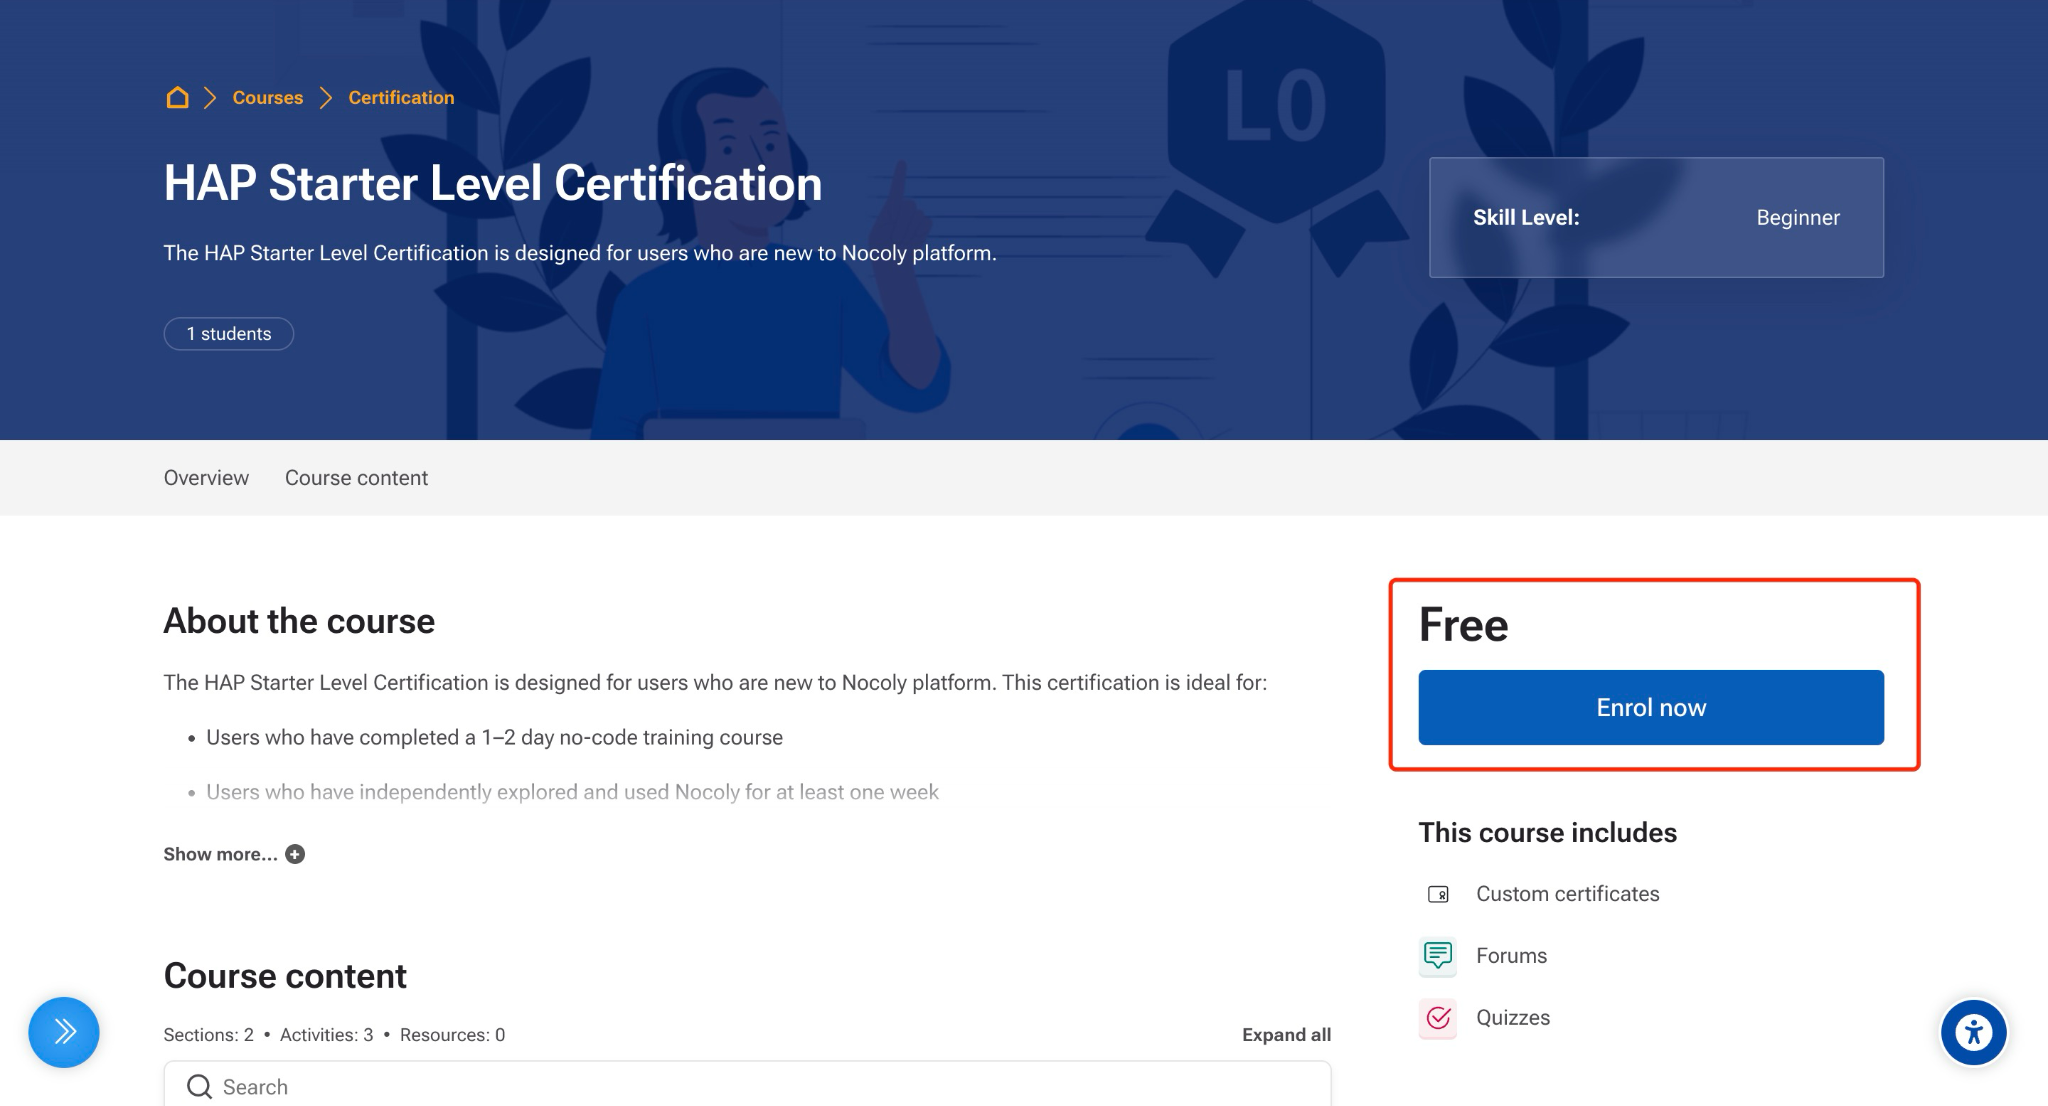Click the Forums chat icon
Image resolution: width=2048 pixels, height=1106 pixels.
point(1438,956)
